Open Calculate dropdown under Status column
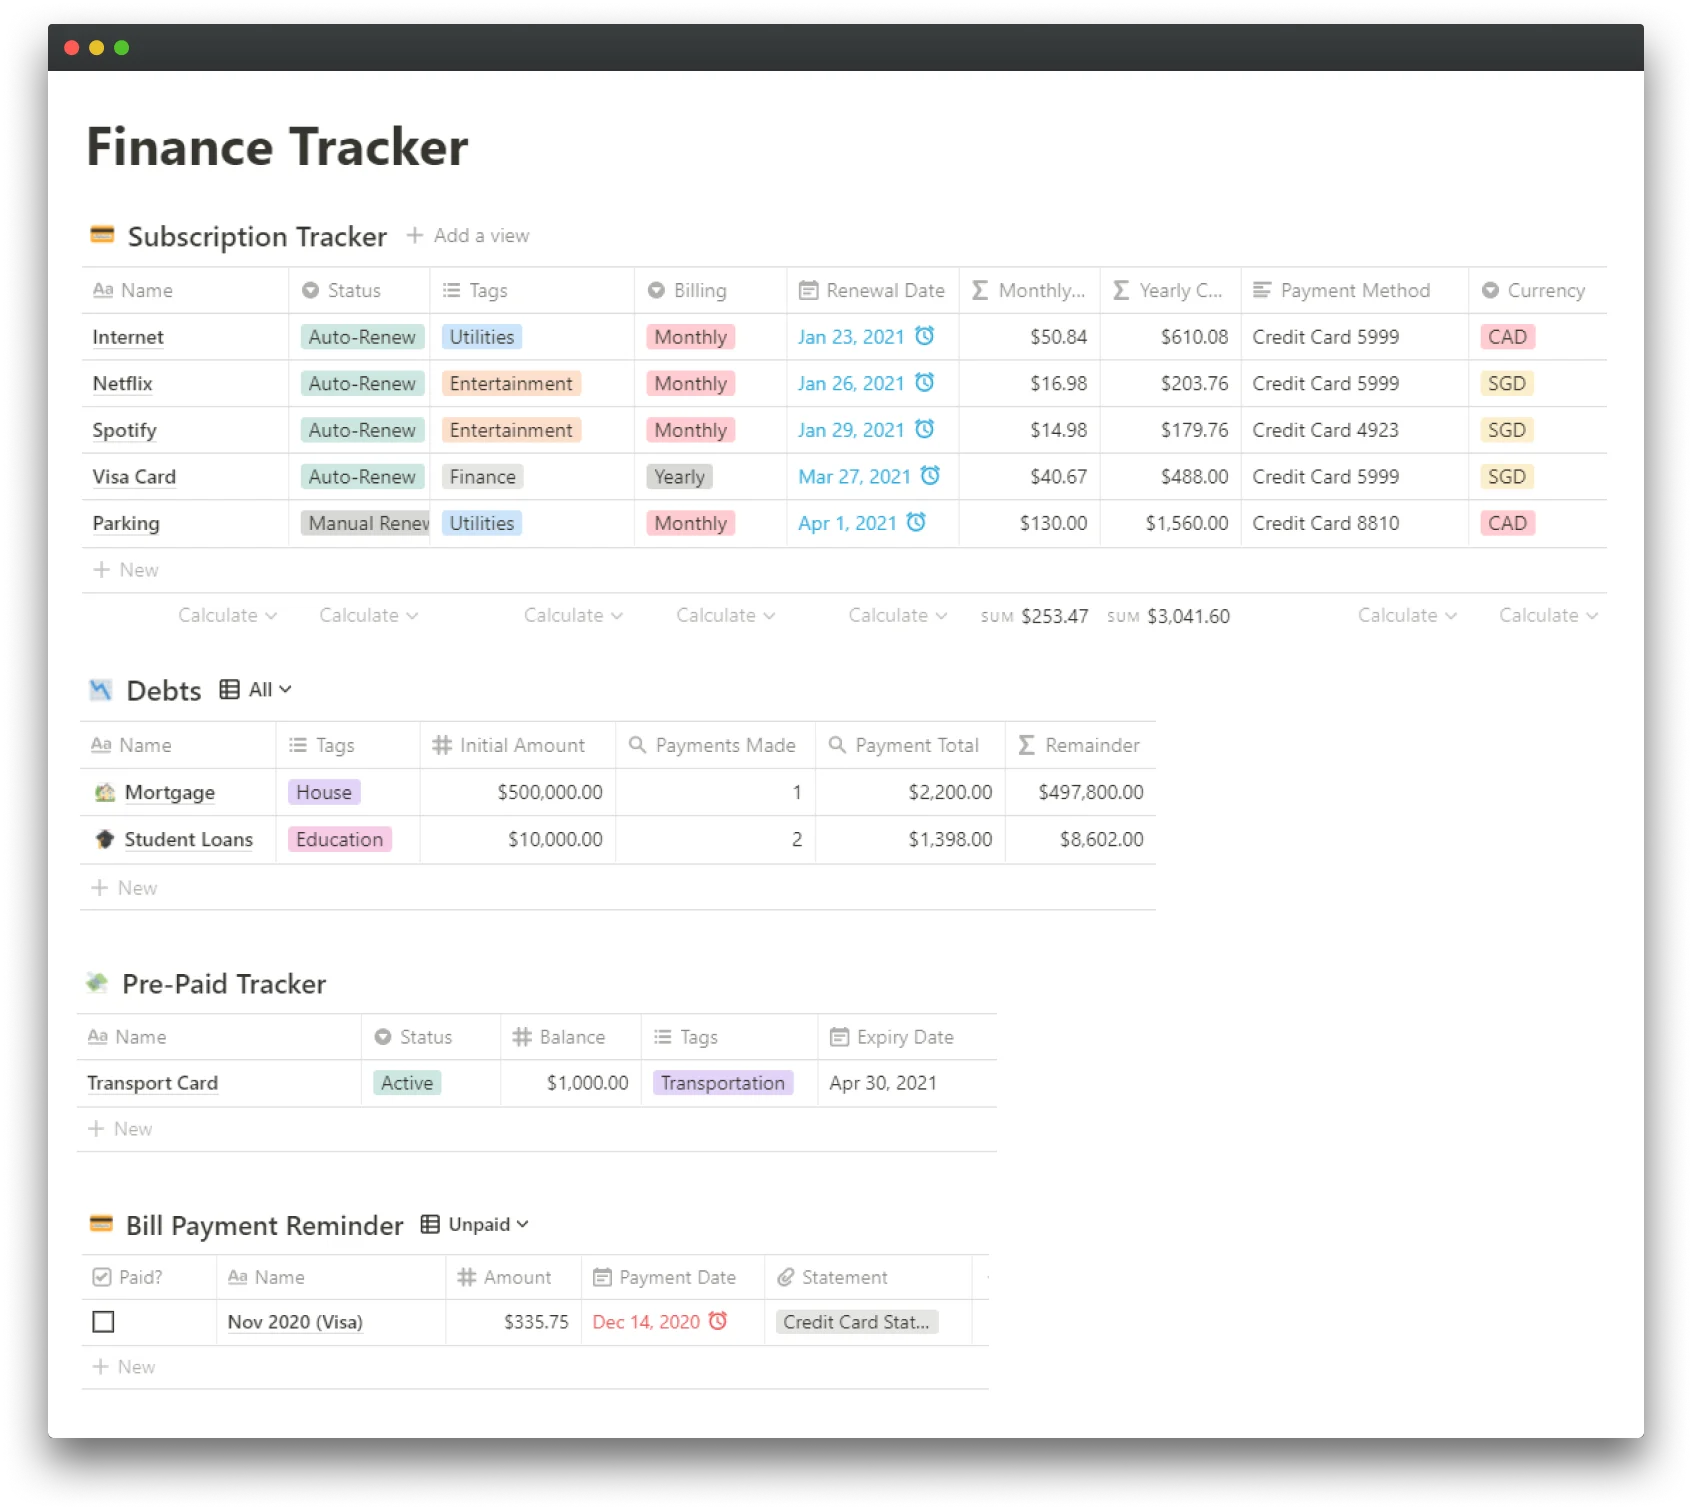 [368, 615]
